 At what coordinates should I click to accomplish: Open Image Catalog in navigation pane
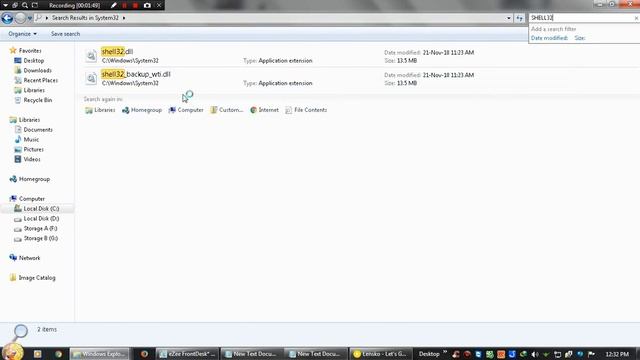point(33,278)
